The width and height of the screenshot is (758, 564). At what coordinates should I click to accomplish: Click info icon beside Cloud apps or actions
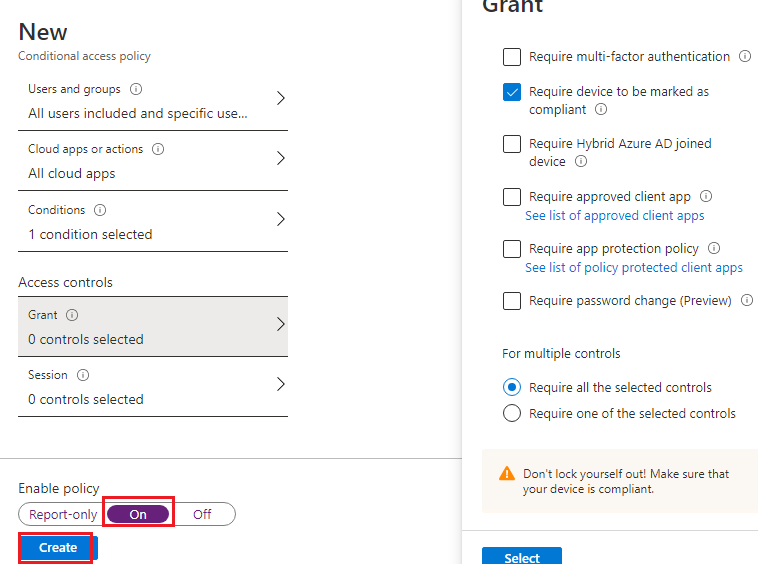pos(158,149)
